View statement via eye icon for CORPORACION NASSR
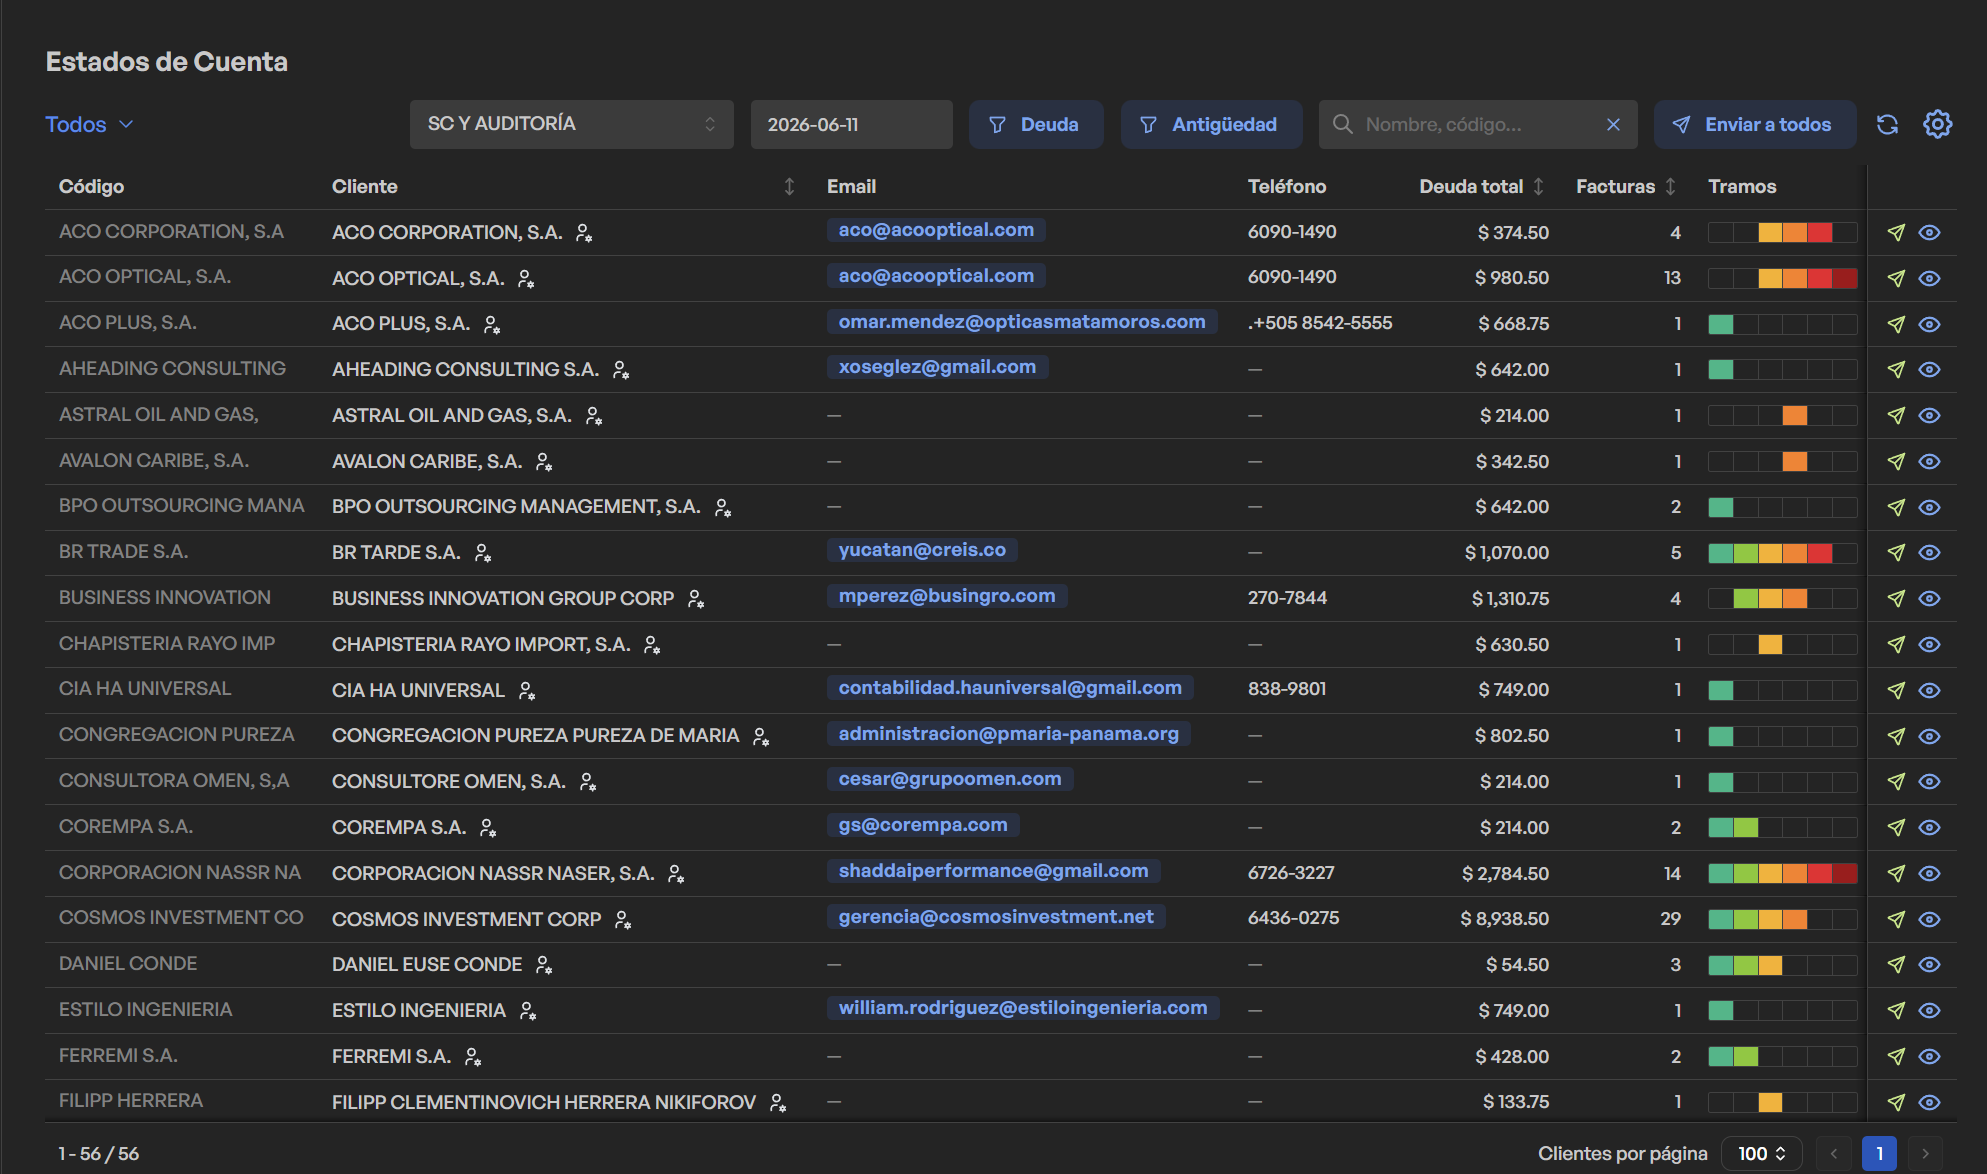 coord(1930,873)
